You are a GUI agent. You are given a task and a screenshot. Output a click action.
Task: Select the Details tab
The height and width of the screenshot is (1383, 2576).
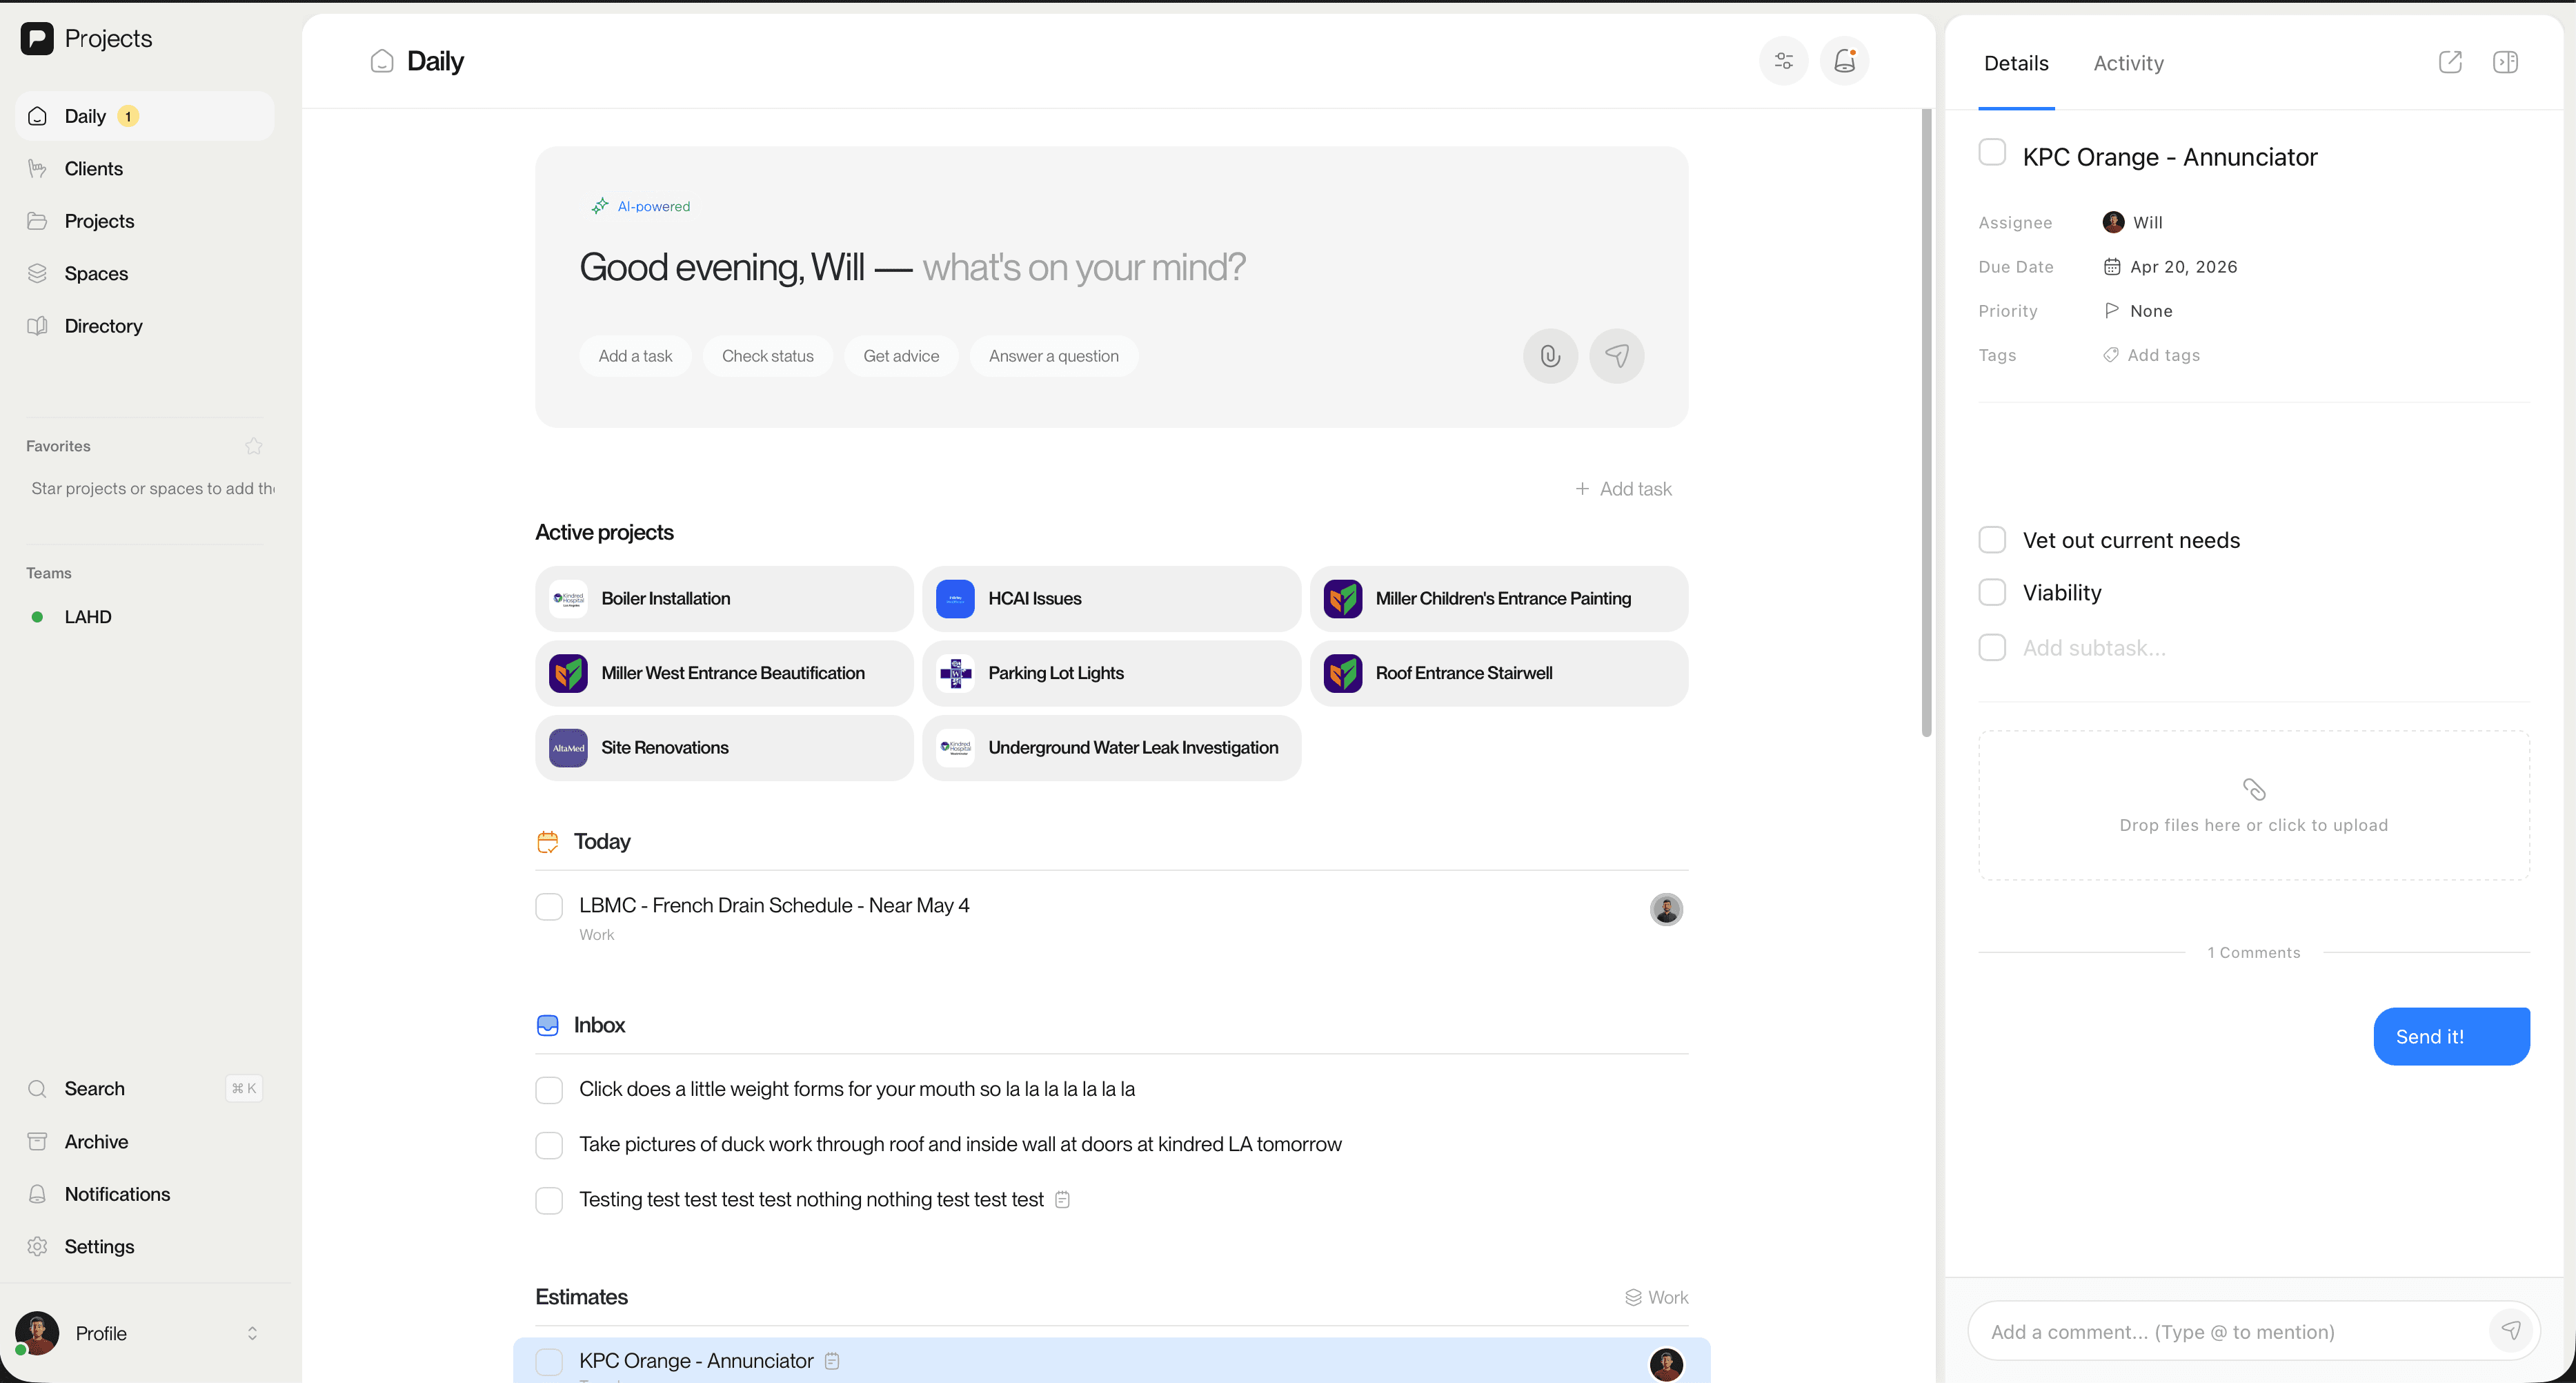[x=2015, y=62]
